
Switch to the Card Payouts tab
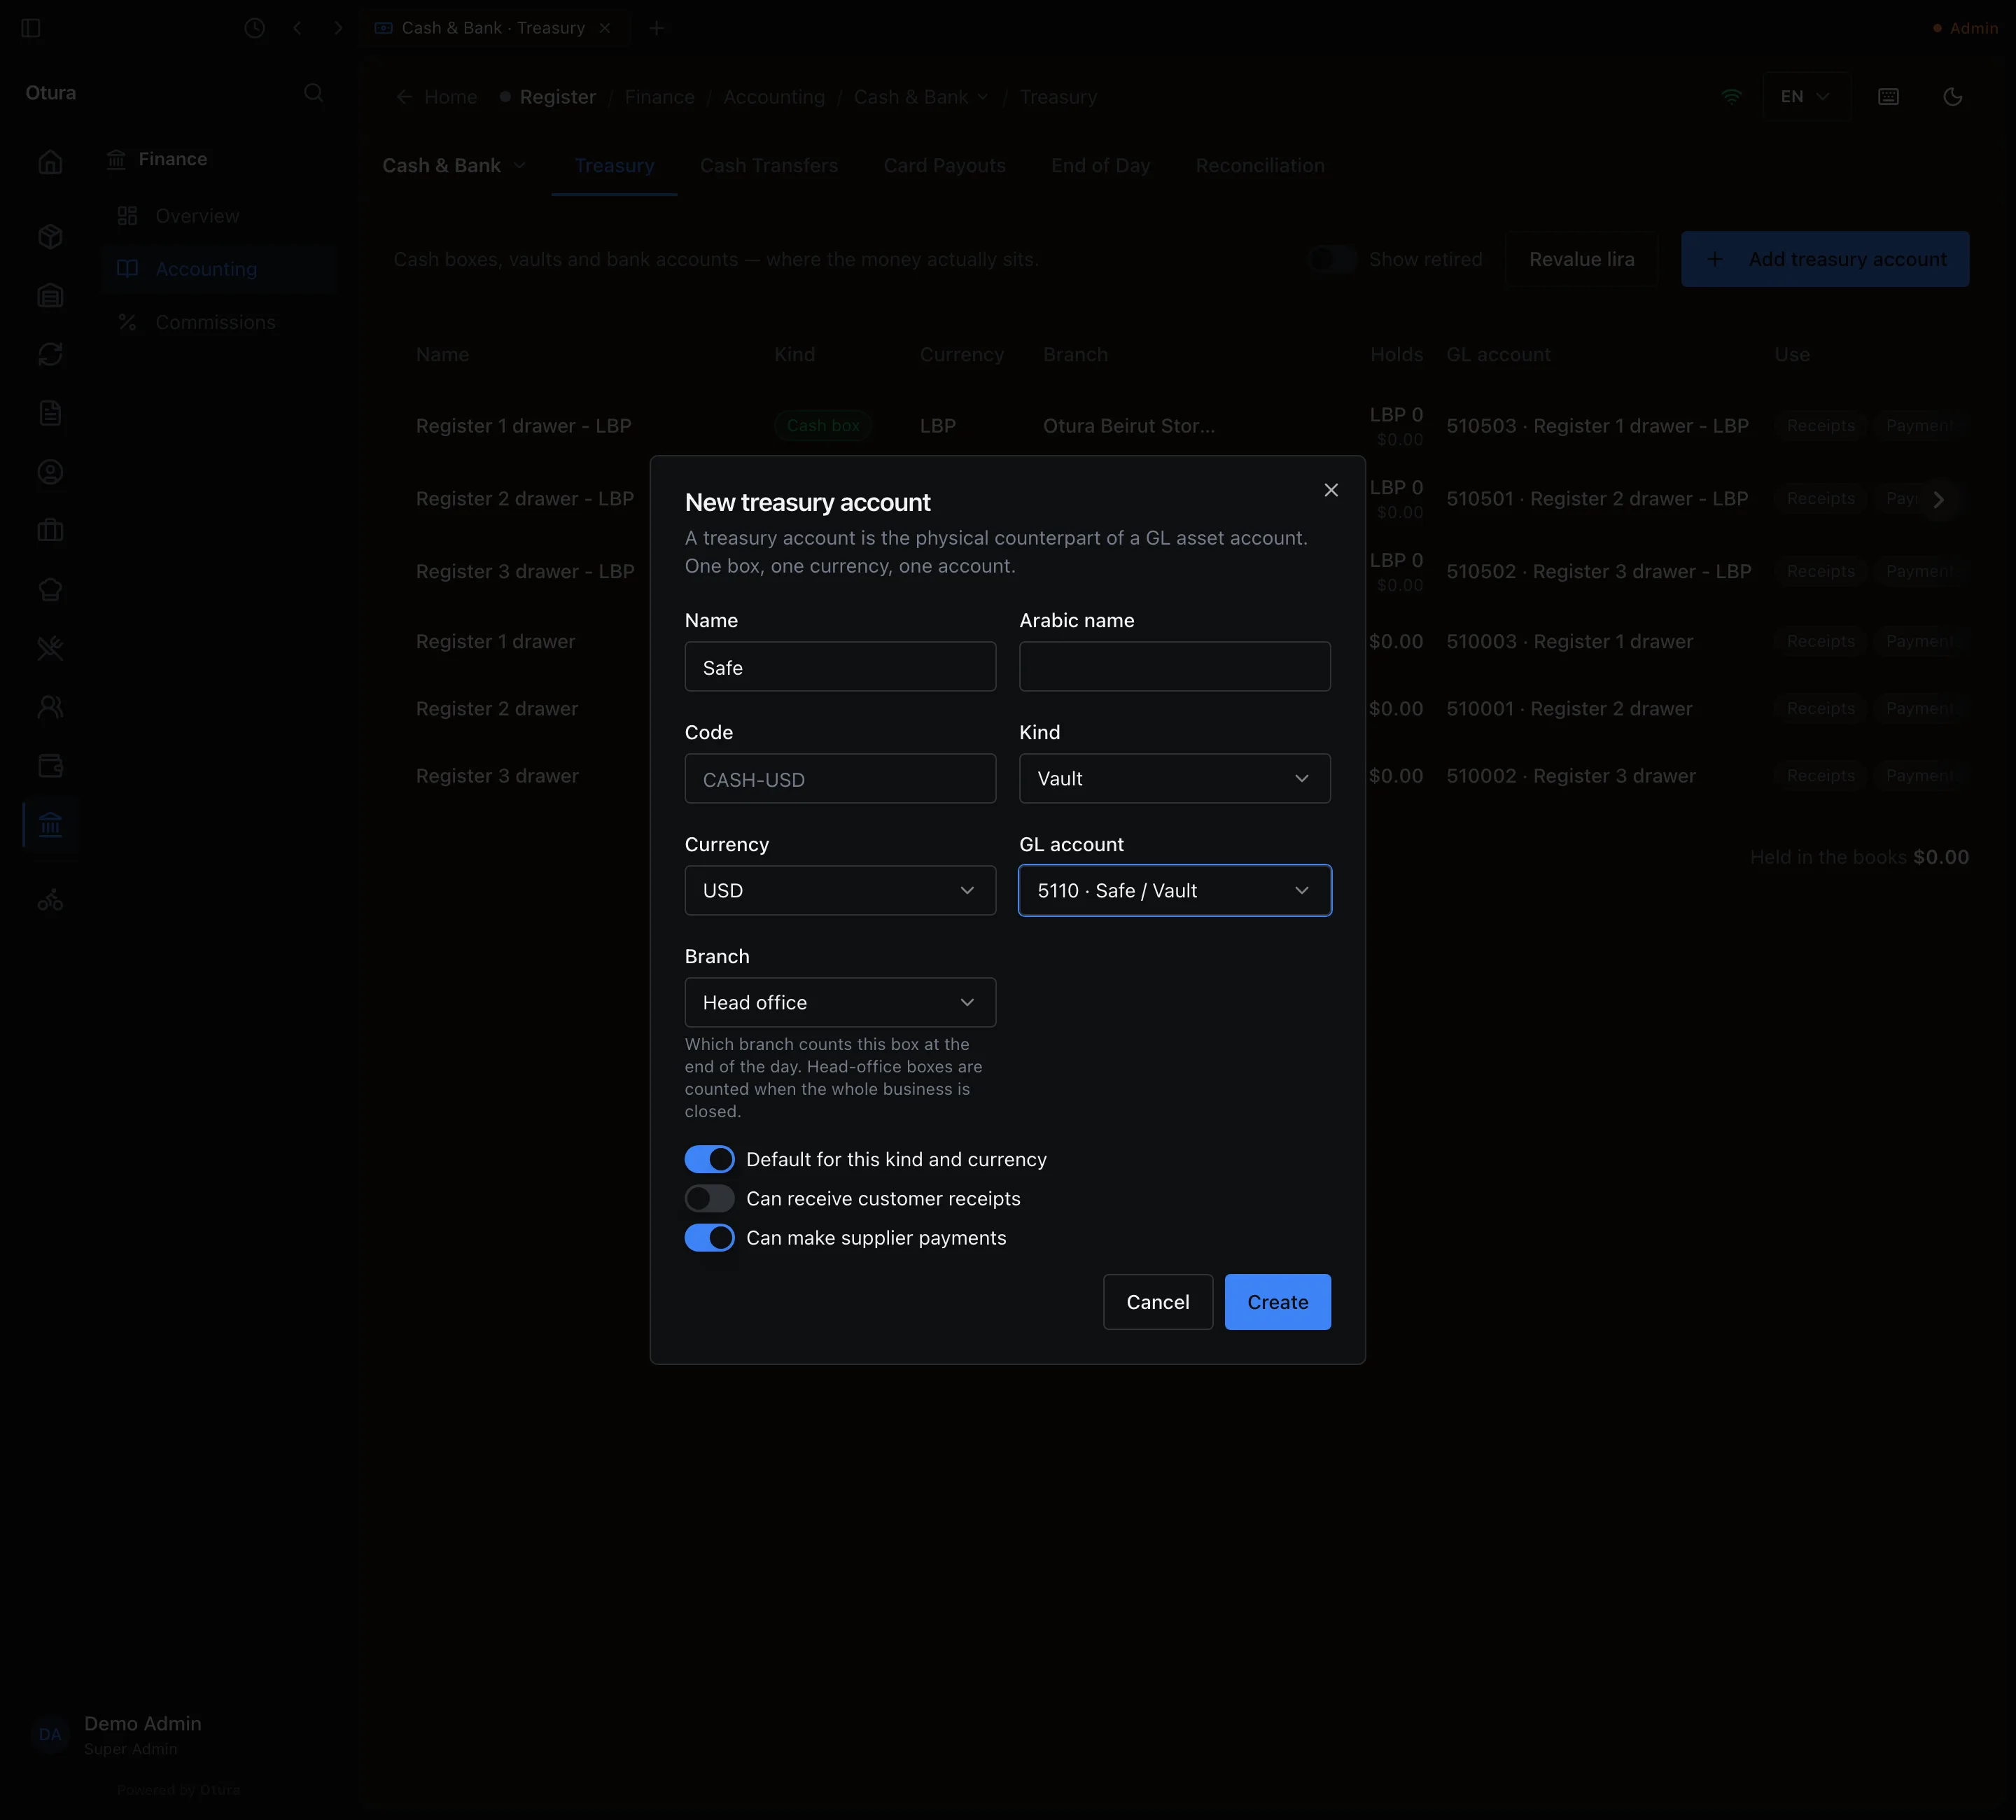click(x=944, y=166)
